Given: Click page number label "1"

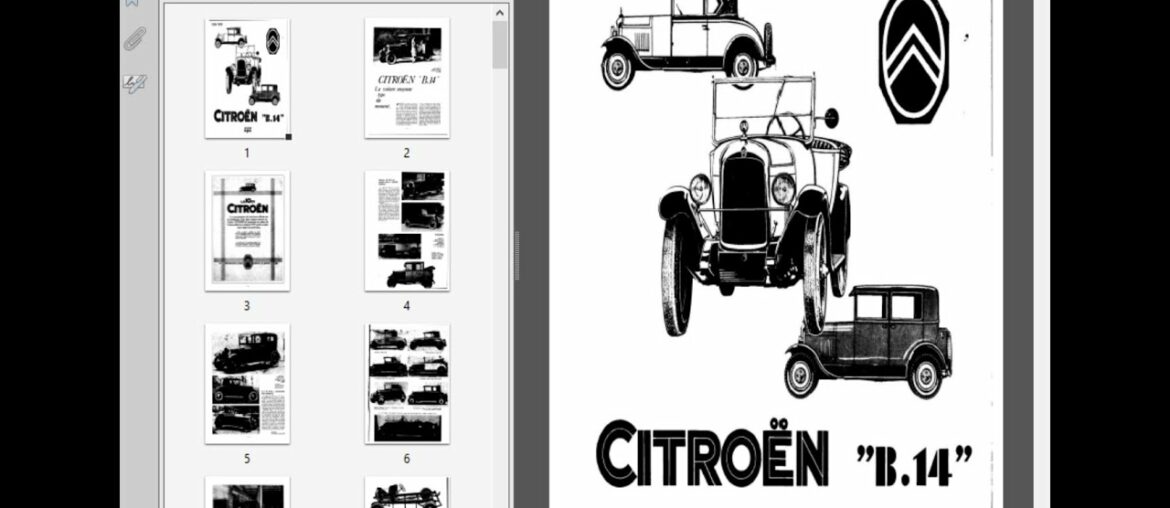Looking at the screenshot, I should pos(247,153).
